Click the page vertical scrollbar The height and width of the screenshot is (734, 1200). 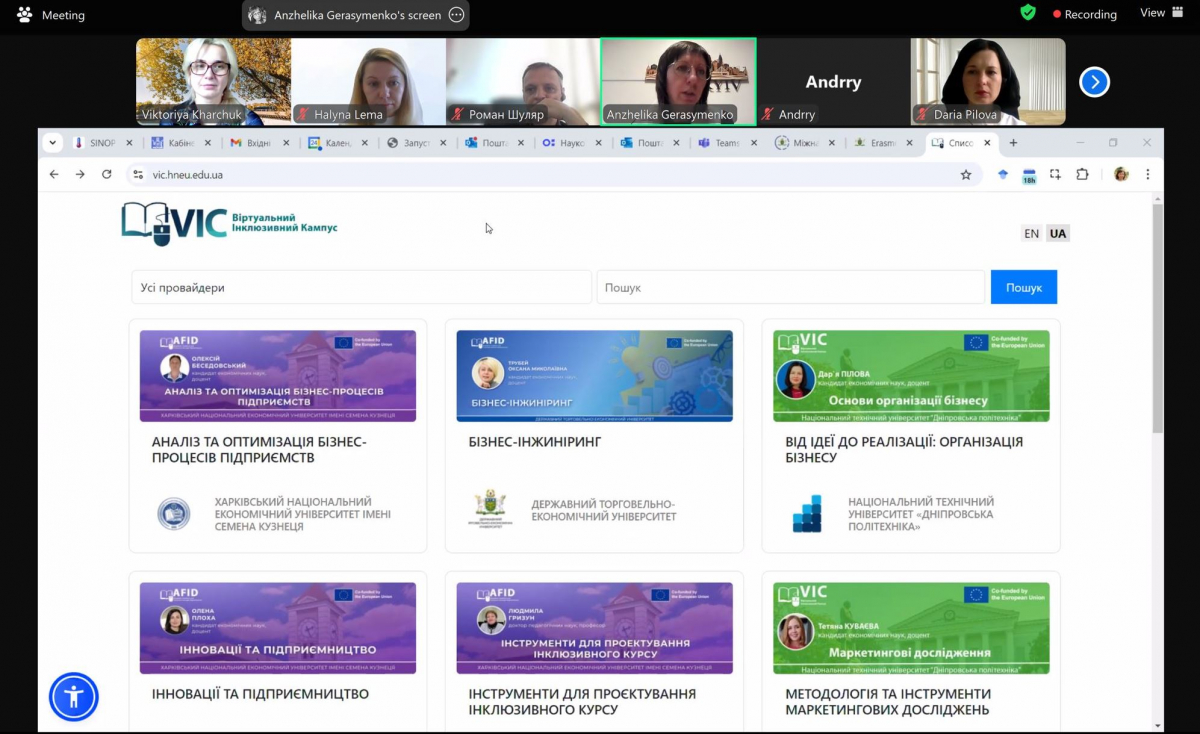coord(1158,318)
